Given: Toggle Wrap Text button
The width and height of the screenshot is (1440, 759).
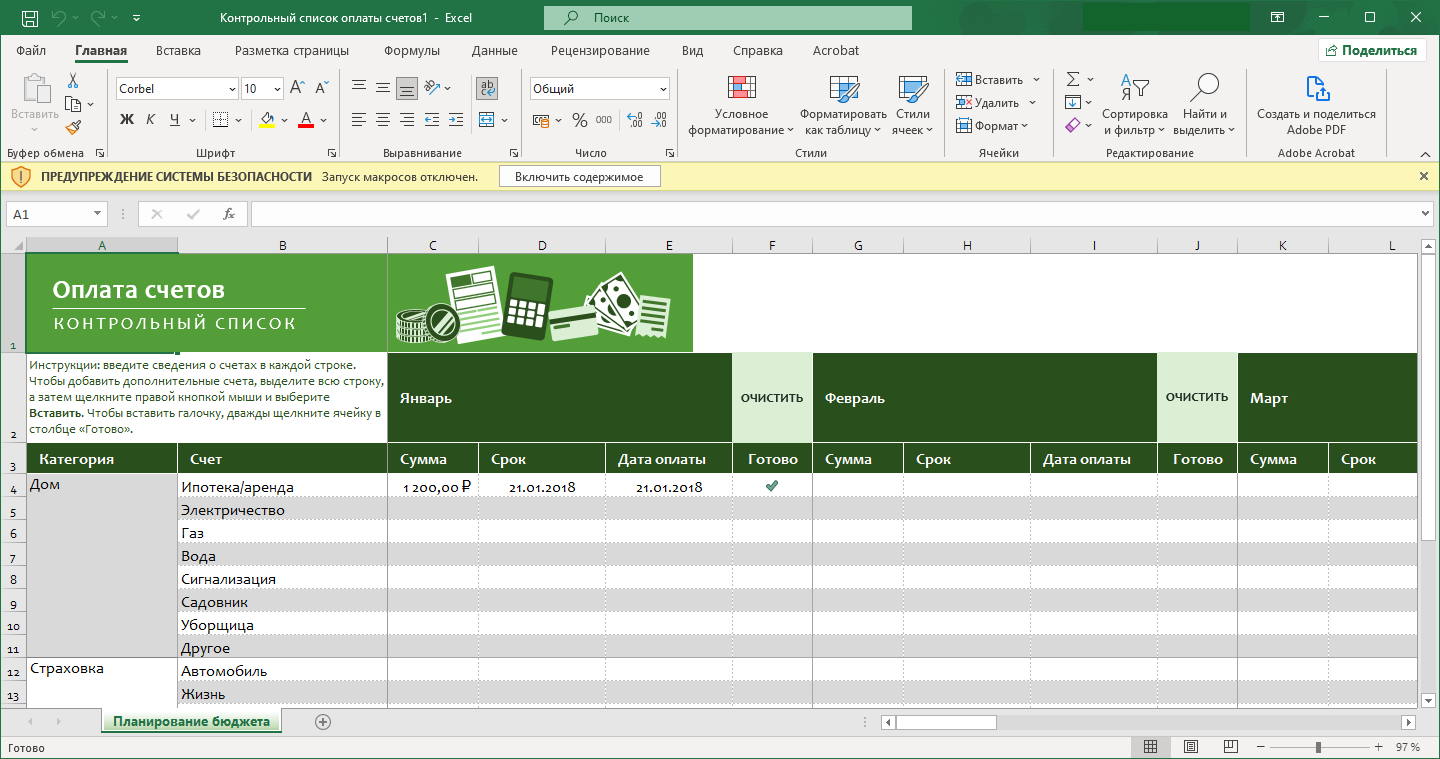Looking at the screenshot, I should (x=487, y=88).
